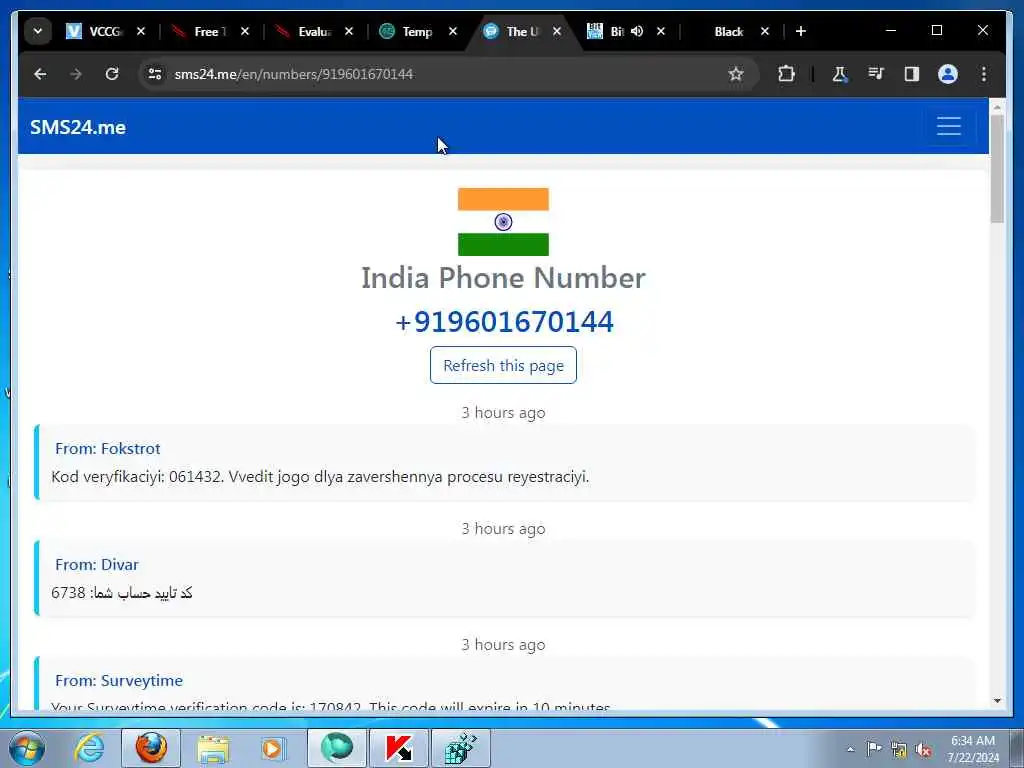Bookmark this page with the star icon
1024x768 pixels.
click(x=736, y=74)
